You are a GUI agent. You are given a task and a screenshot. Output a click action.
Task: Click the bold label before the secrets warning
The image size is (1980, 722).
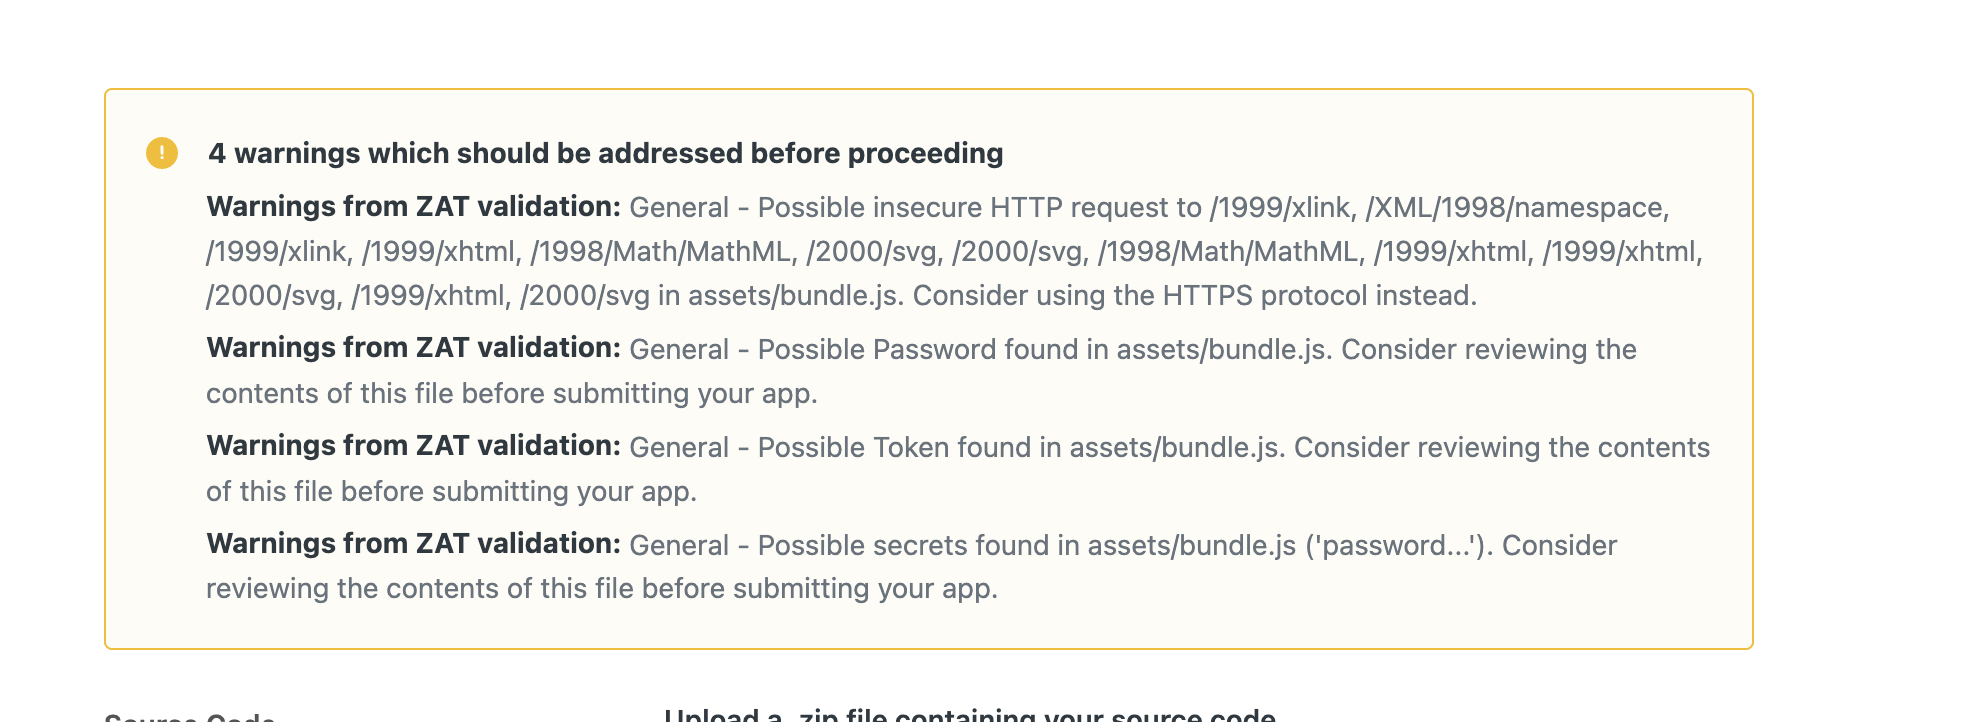click(x=413, y=544)
